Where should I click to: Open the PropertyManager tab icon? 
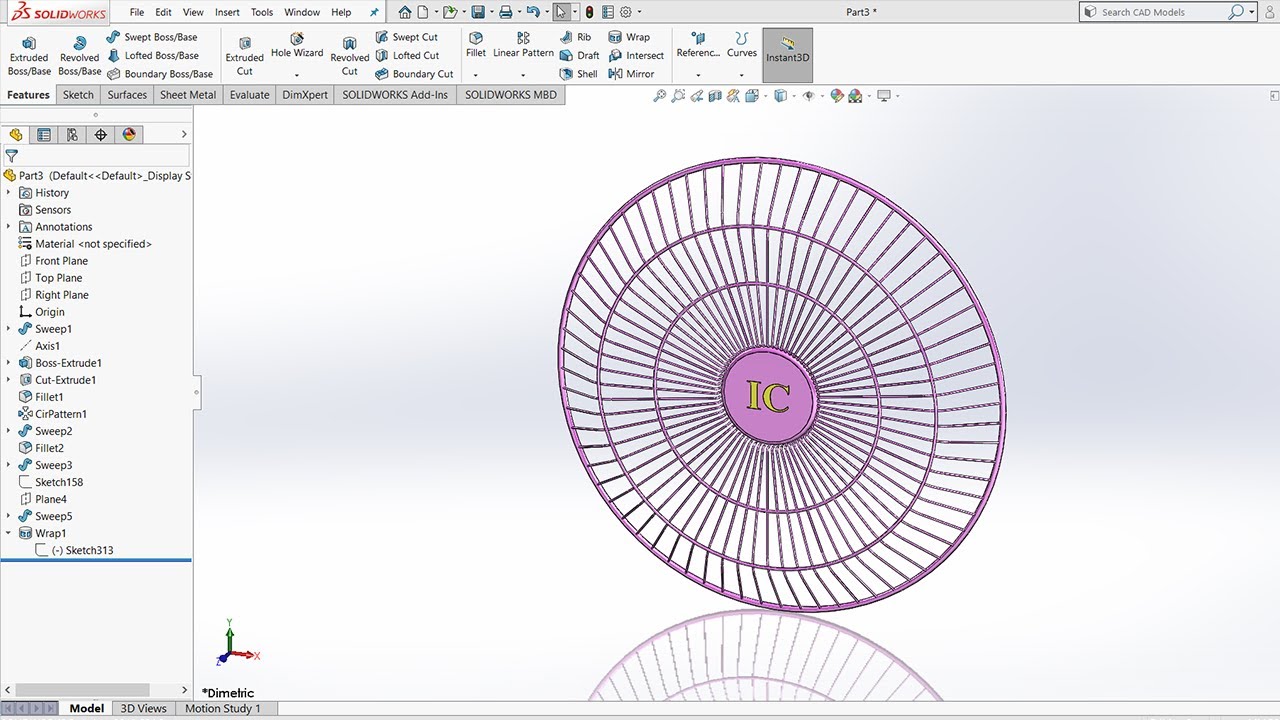(43, 134)
